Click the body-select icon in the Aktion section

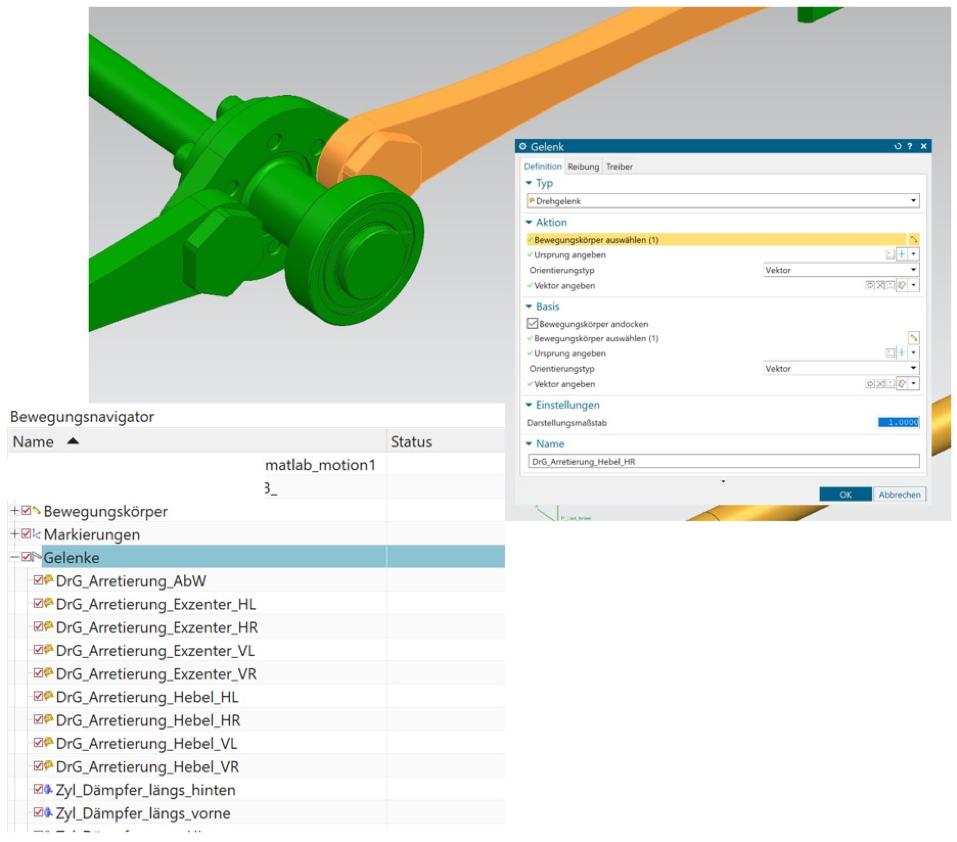tap(914, 240)
